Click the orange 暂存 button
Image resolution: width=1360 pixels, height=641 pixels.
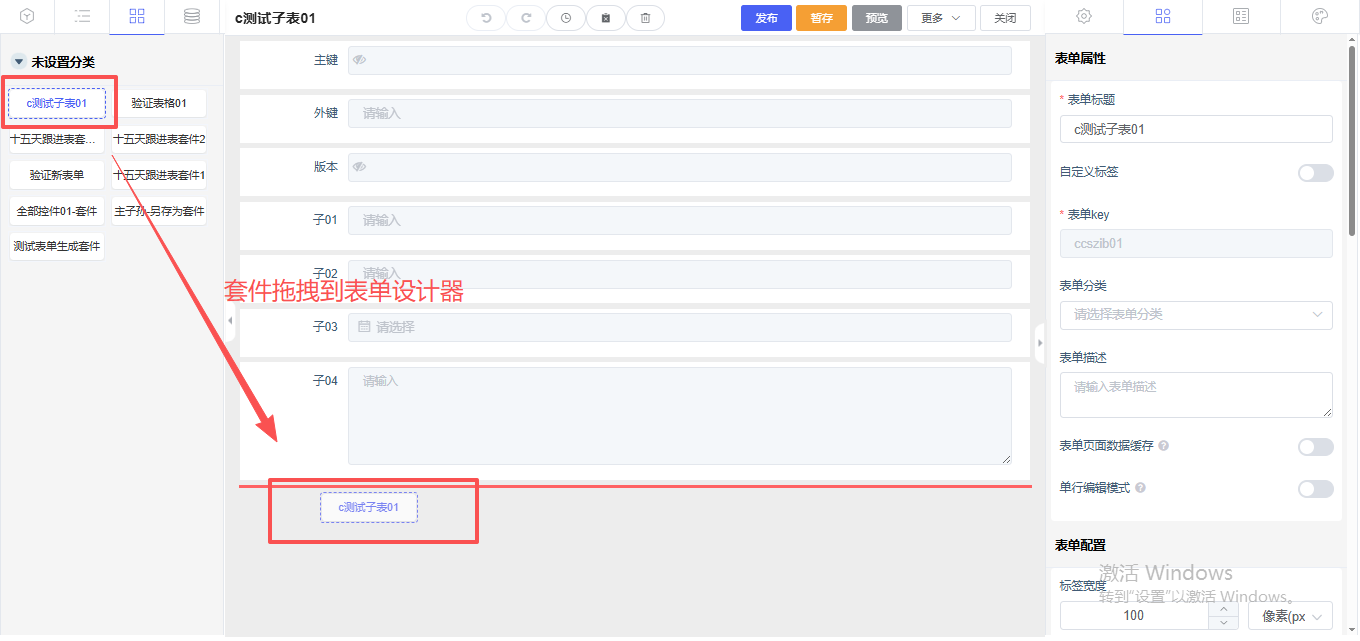tap(821, 18)
